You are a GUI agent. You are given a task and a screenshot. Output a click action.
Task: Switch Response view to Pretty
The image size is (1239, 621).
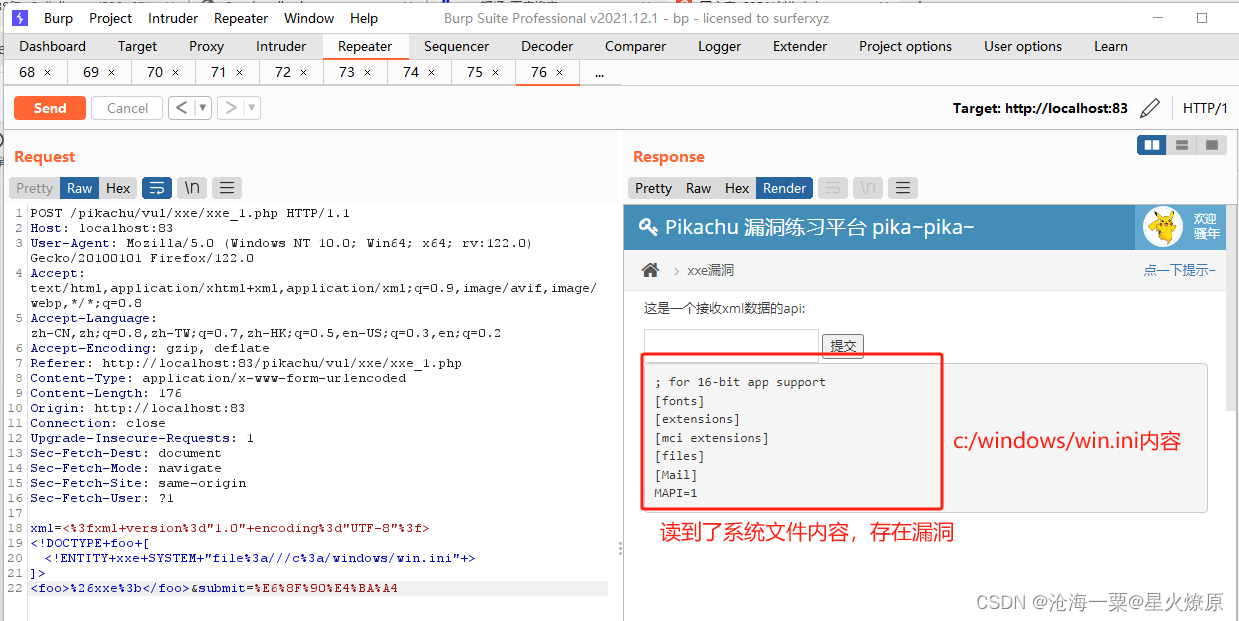tap(653, 188)
